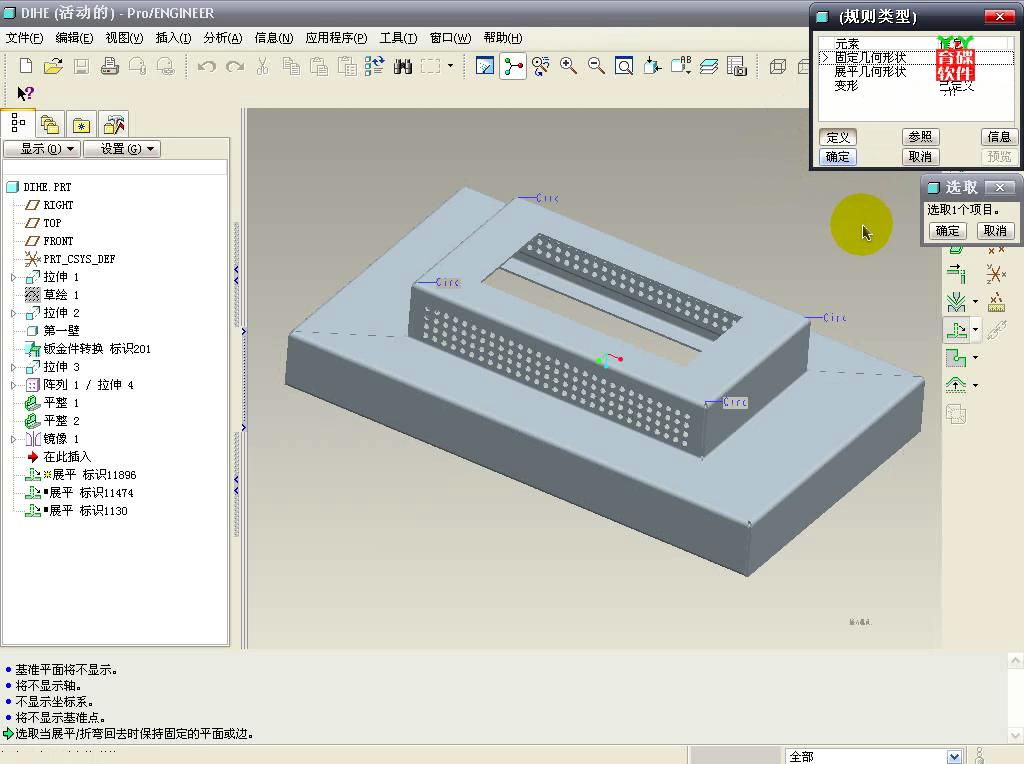Click 定义 button in 规则类型 dialog
1024x764 pixels.
[838, 137]
